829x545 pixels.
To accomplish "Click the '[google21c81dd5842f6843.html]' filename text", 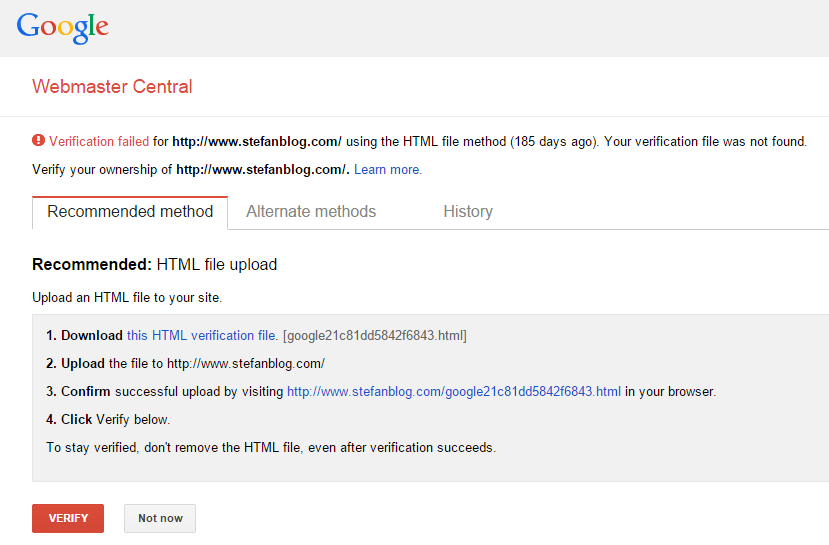I will (x=375, y=336).
